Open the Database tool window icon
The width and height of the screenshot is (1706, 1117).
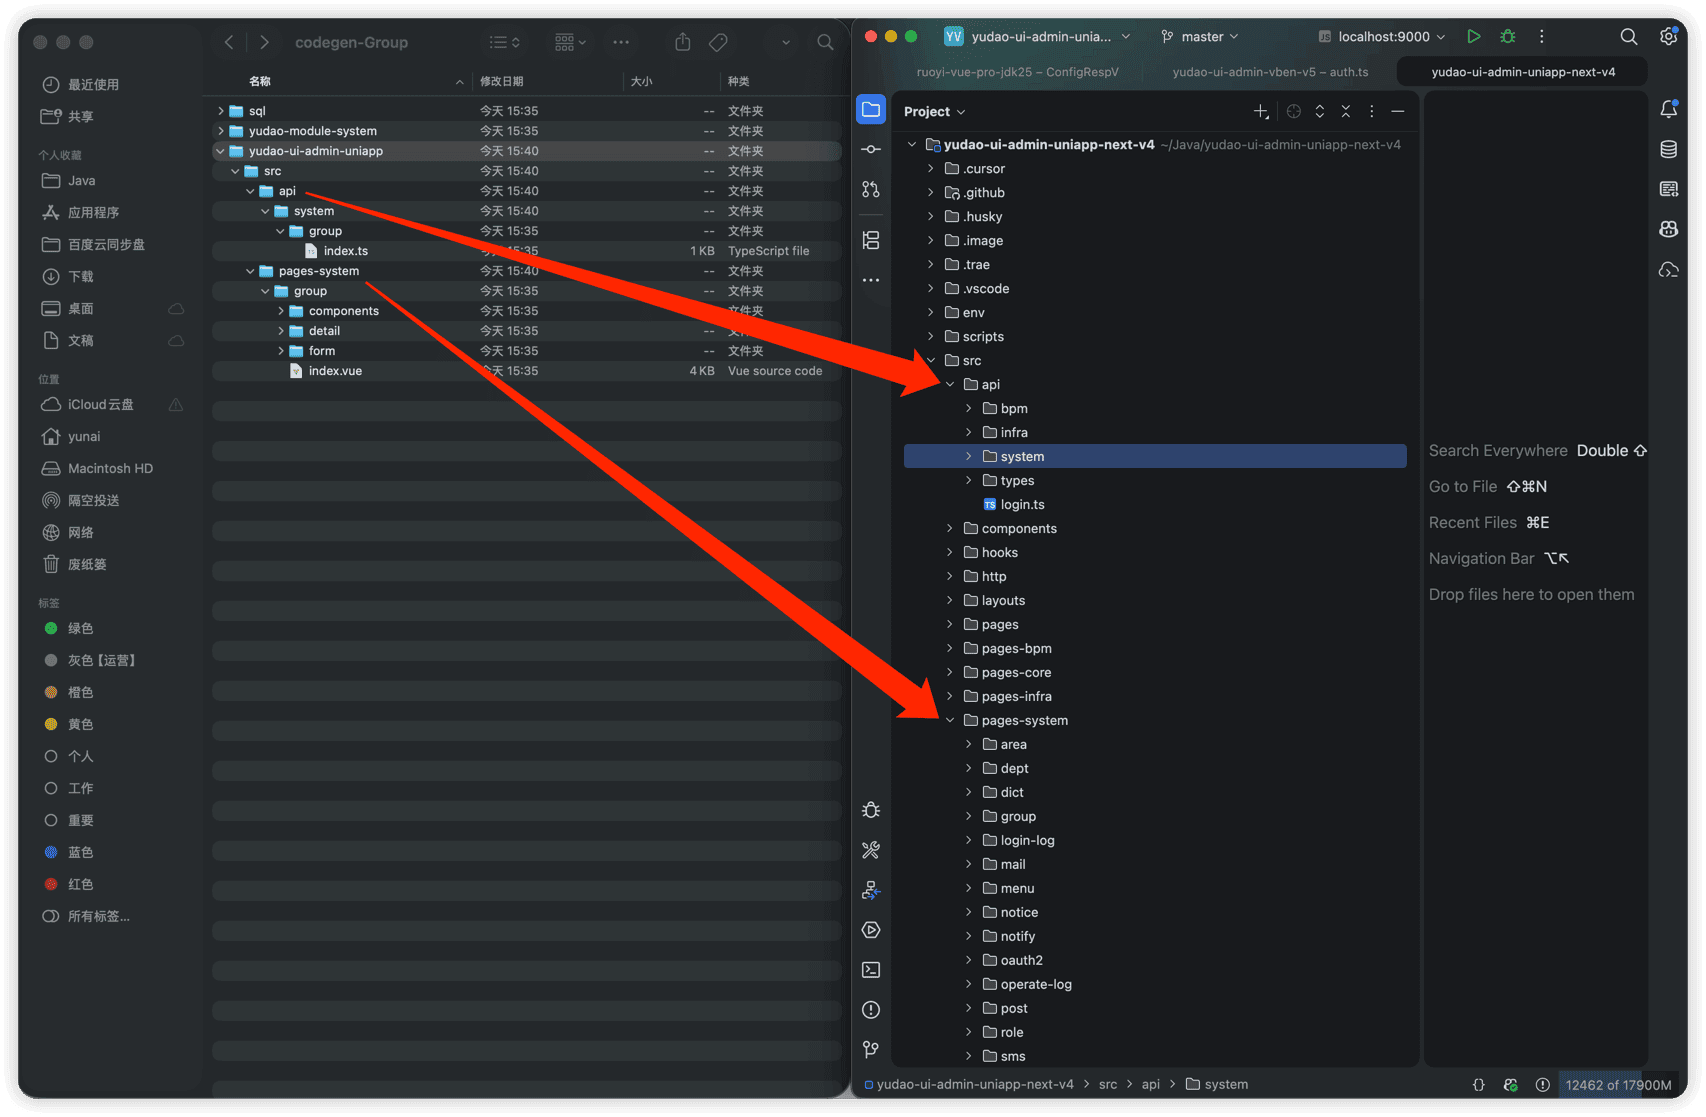[x=1668, y=149]
